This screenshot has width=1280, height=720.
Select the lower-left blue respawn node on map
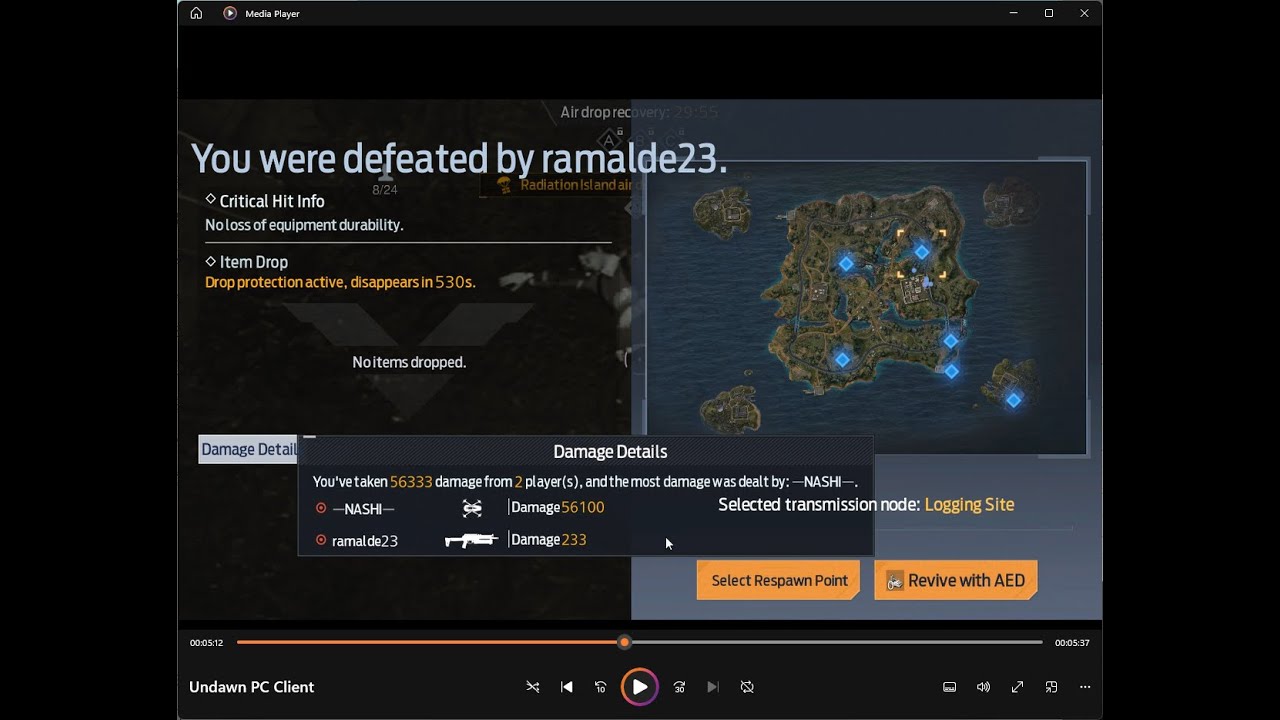coord(842,359)
